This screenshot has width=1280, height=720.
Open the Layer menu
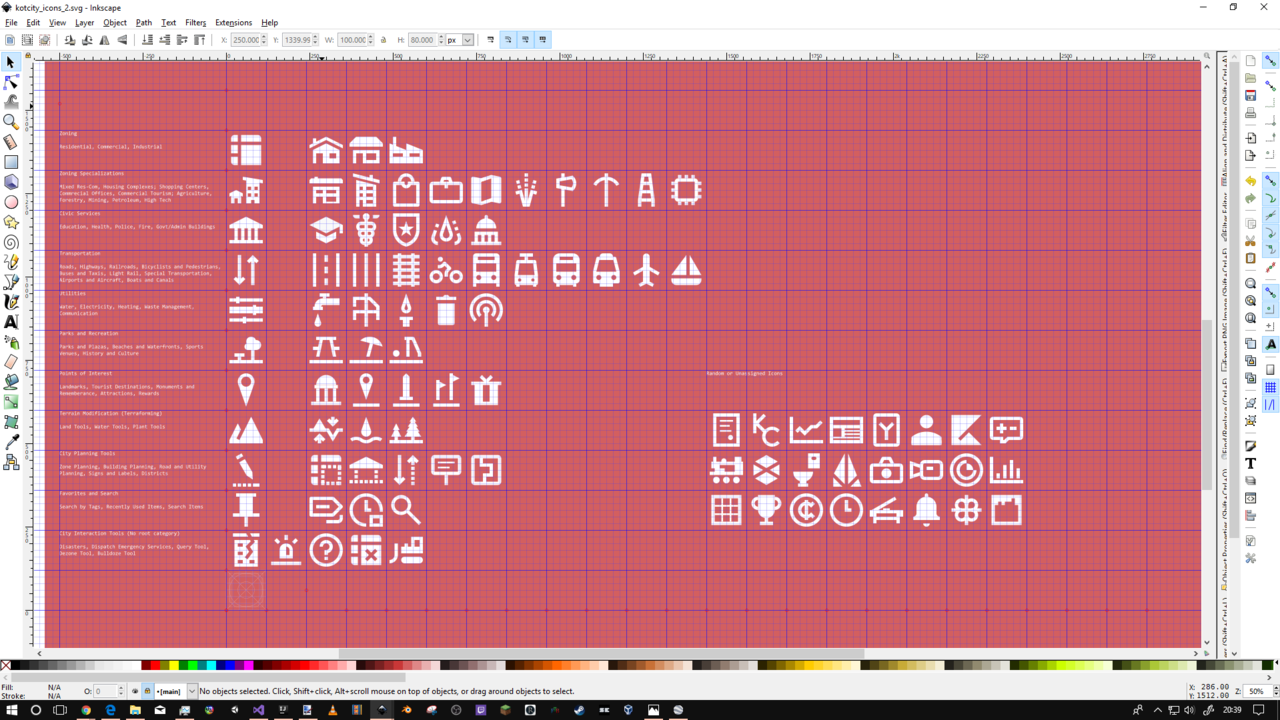tap(84, 22)
